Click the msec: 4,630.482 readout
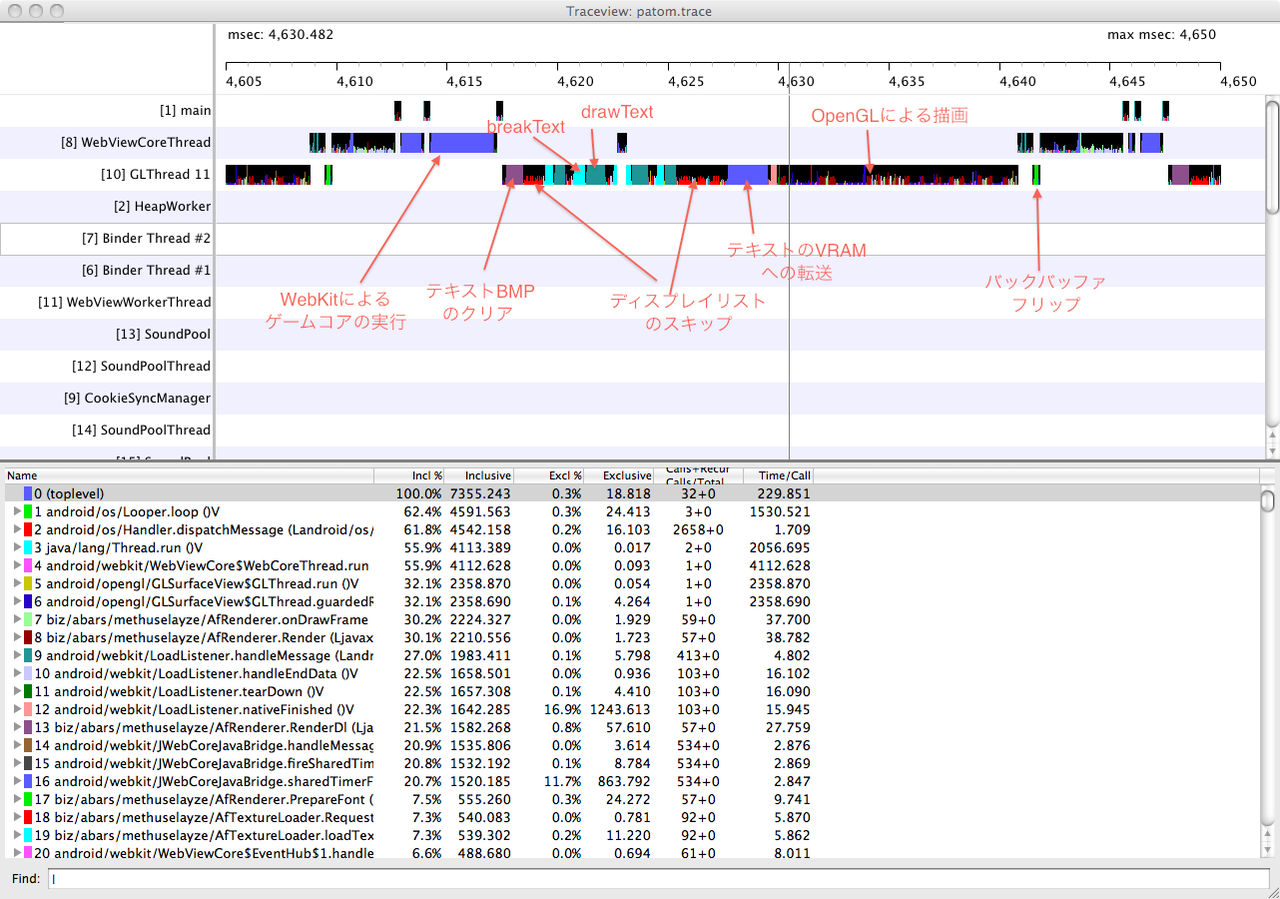 click(281, 34)
